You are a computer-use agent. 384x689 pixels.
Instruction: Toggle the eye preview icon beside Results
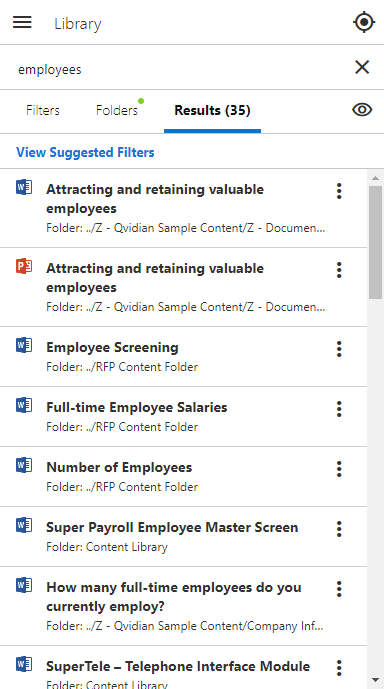pyautogui.click(x=362, y=110)
